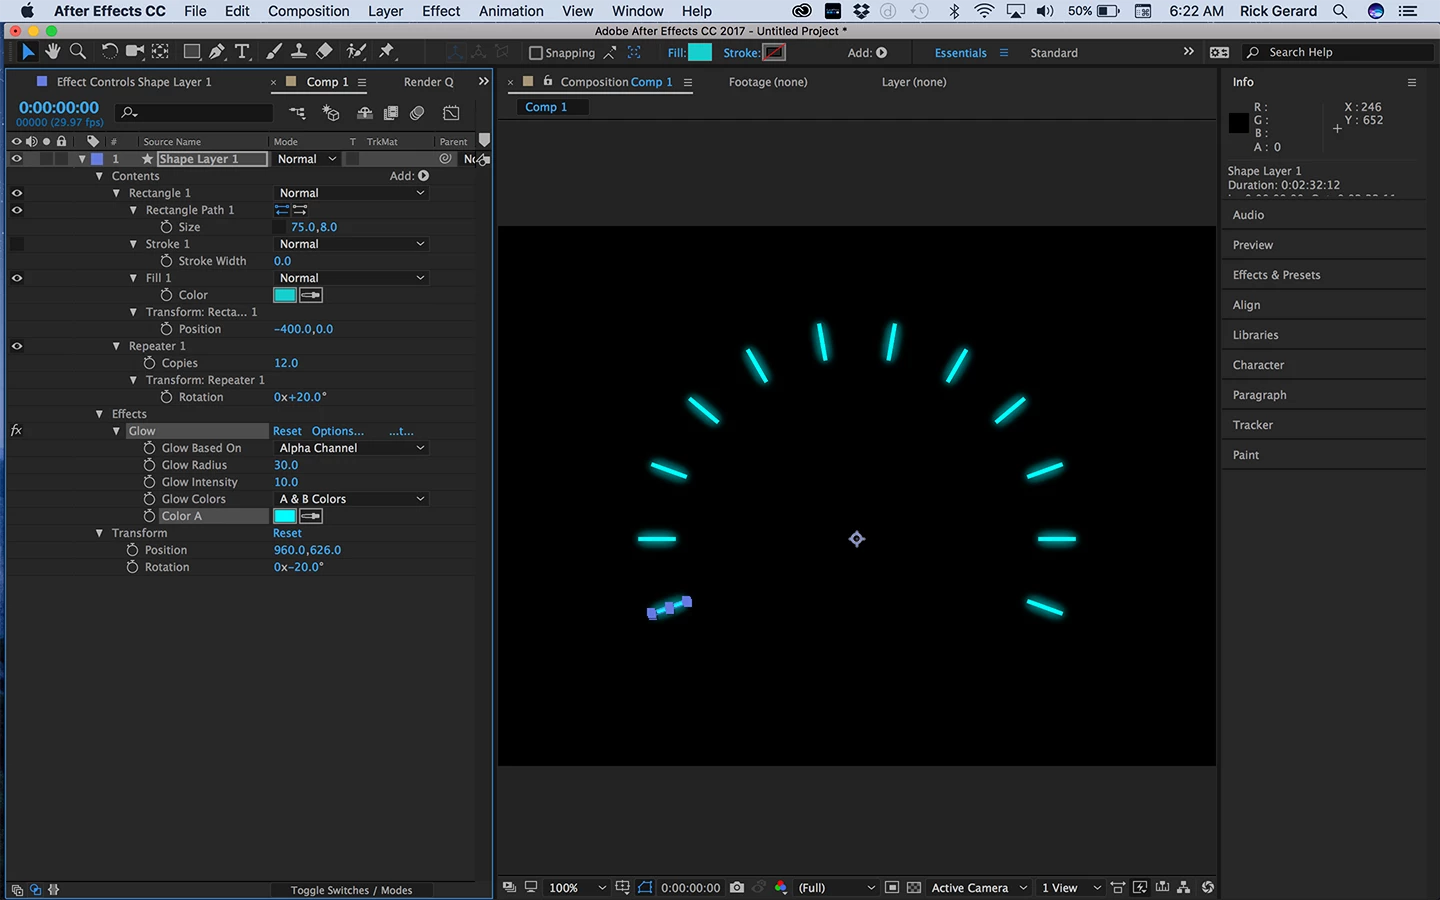The width and height of the screenshot is (1440, 900).
Task: Open Glow effect Options
Action: pyautogui.click(x=338, y=431)
